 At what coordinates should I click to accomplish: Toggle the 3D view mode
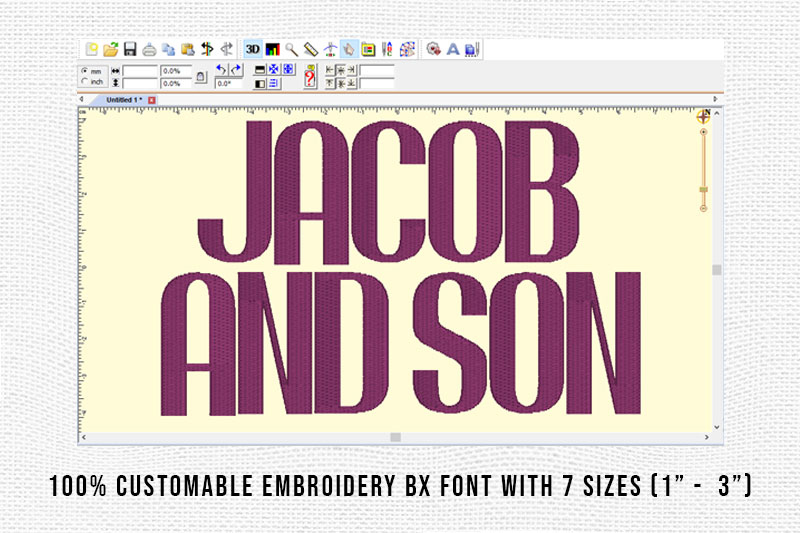tap(253, 49)
